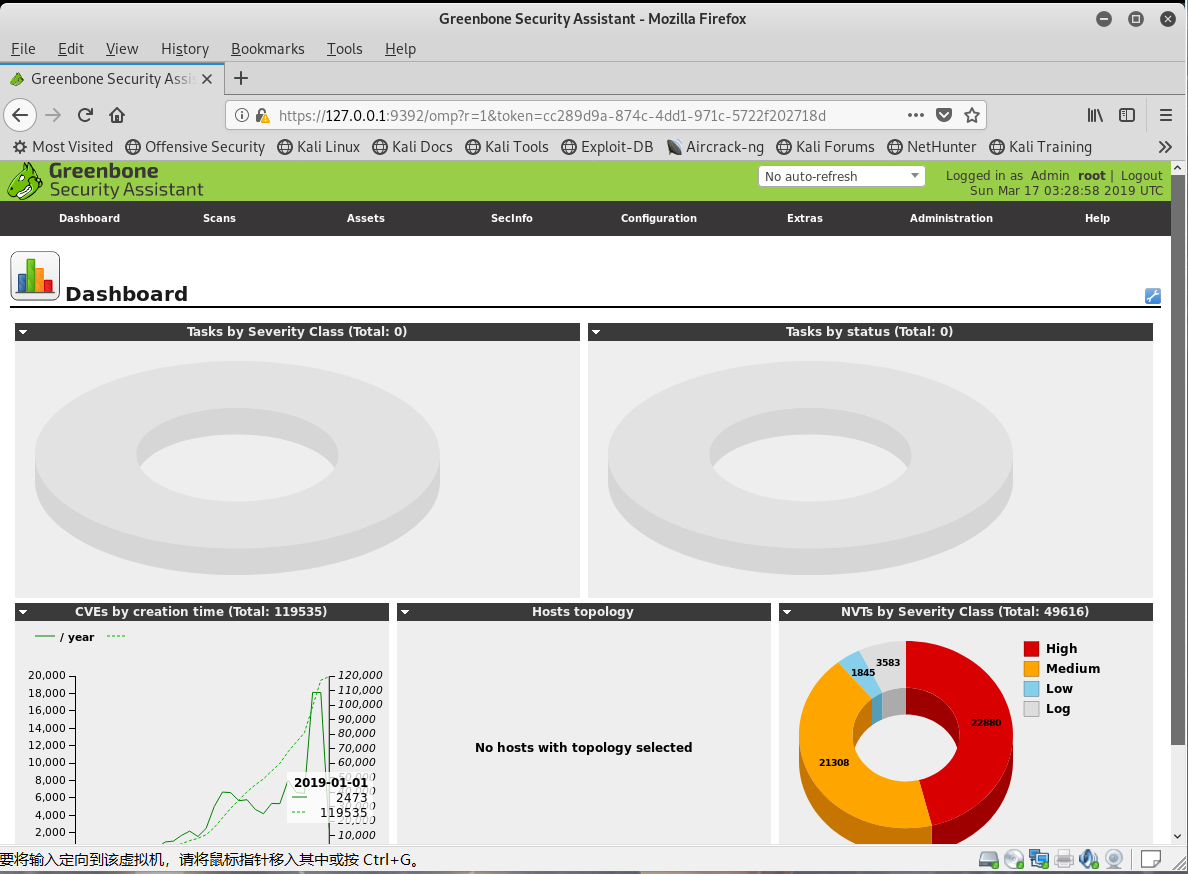Screen dimensions: 1188x874
Task: Open Offensive Security bookmark
Action: [x=195, y=147]
